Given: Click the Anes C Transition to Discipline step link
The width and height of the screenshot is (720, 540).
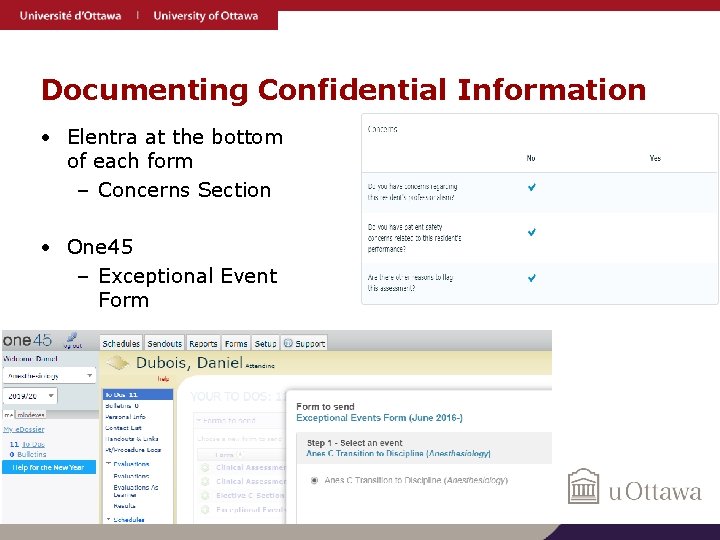Looking at the screenshot, I should (x=398, y=453).
